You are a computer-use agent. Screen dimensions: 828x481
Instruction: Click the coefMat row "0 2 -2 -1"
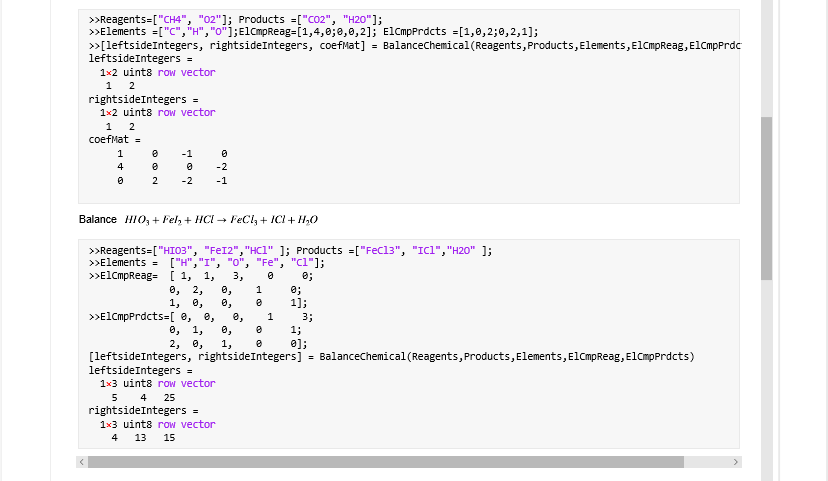[x=172, y=181]
